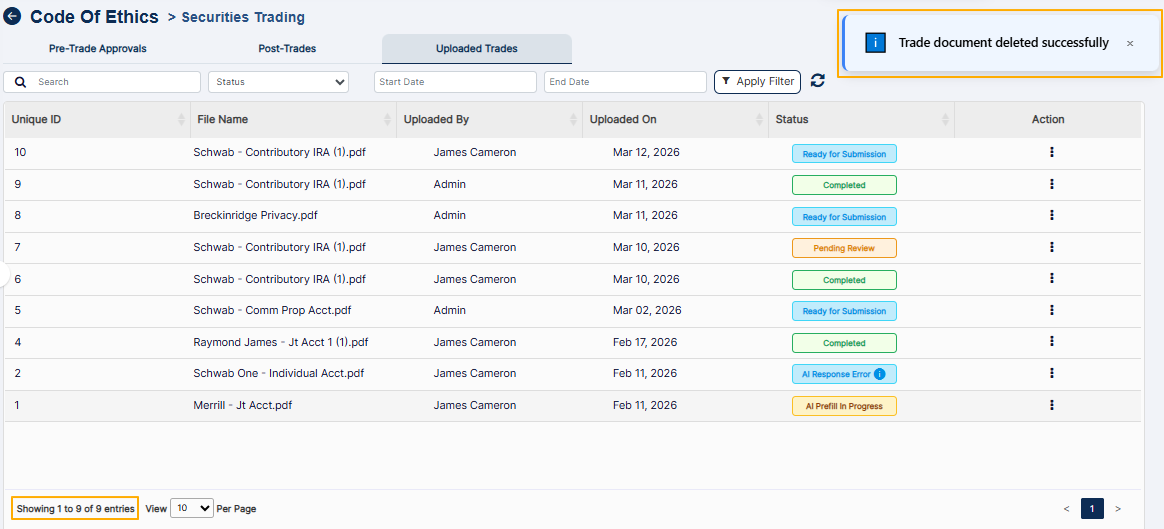The height and width of the screenshot is (529, 1164).
Task: Go to the next page arrow
Action: coord(1118,508)
